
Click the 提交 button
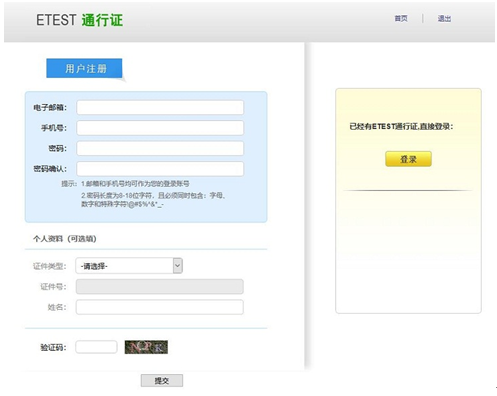pyautogui.click(x=162, y=381)
